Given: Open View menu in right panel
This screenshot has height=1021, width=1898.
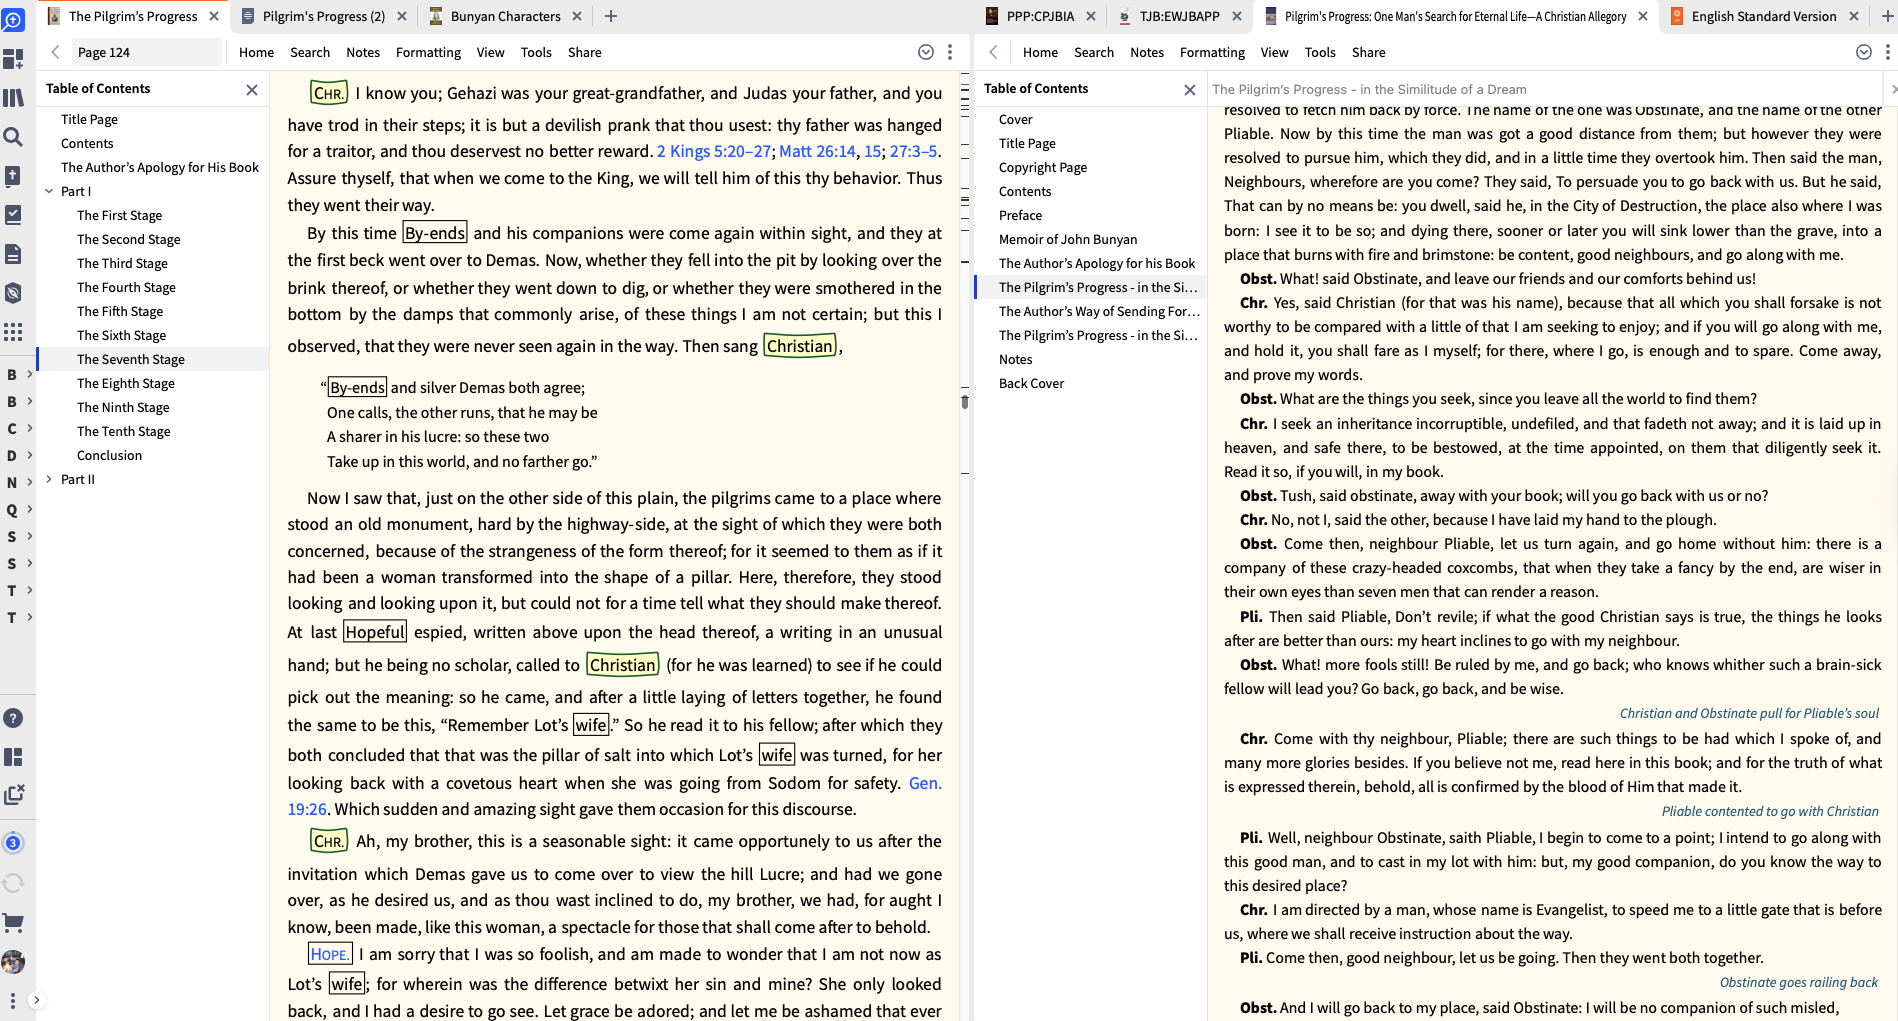Looking at the screenshot, I should pos(1274,52).
